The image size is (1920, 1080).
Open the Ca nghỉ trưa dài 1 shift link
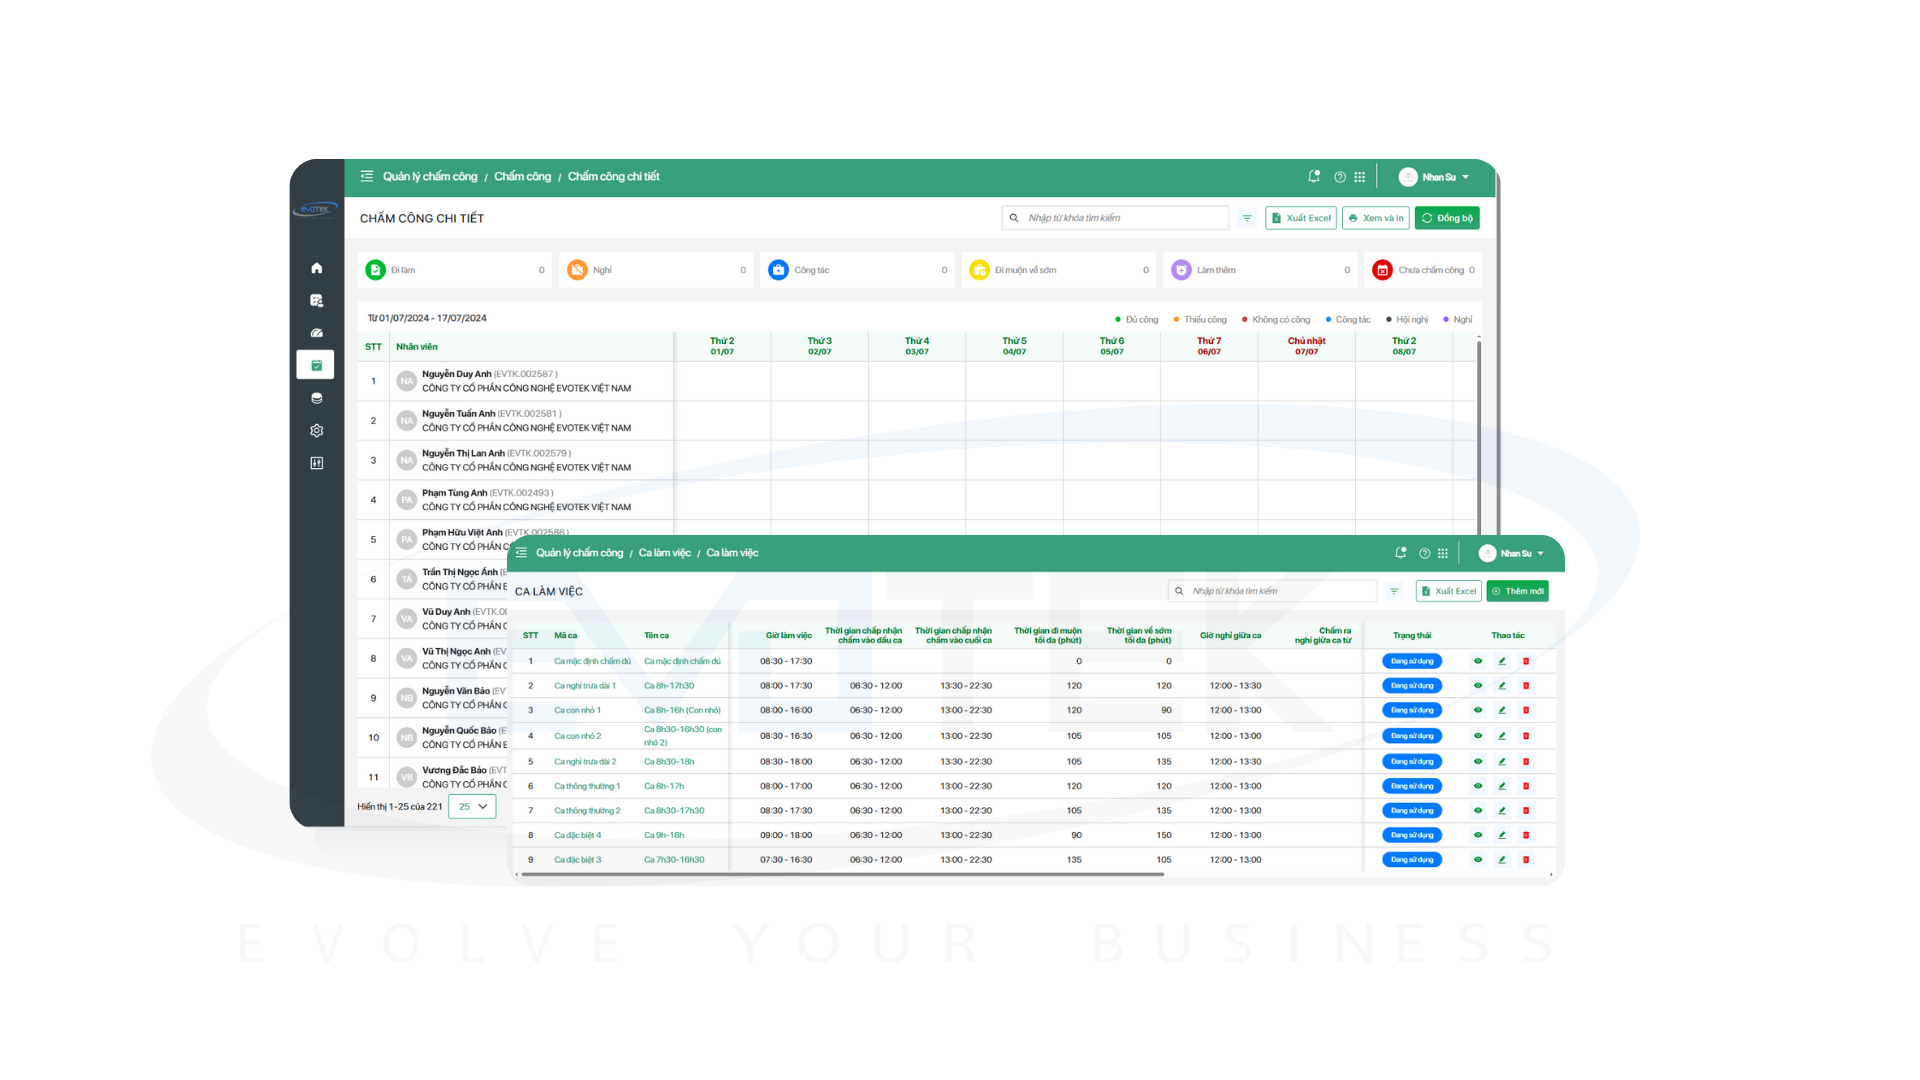tap(585, 686)
